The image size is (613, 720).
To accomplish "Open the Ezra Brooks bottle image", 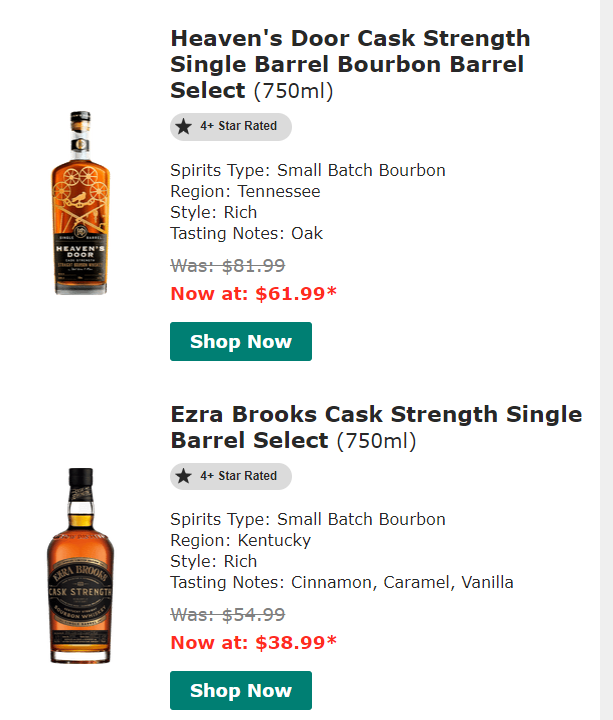I will (80, 565).
